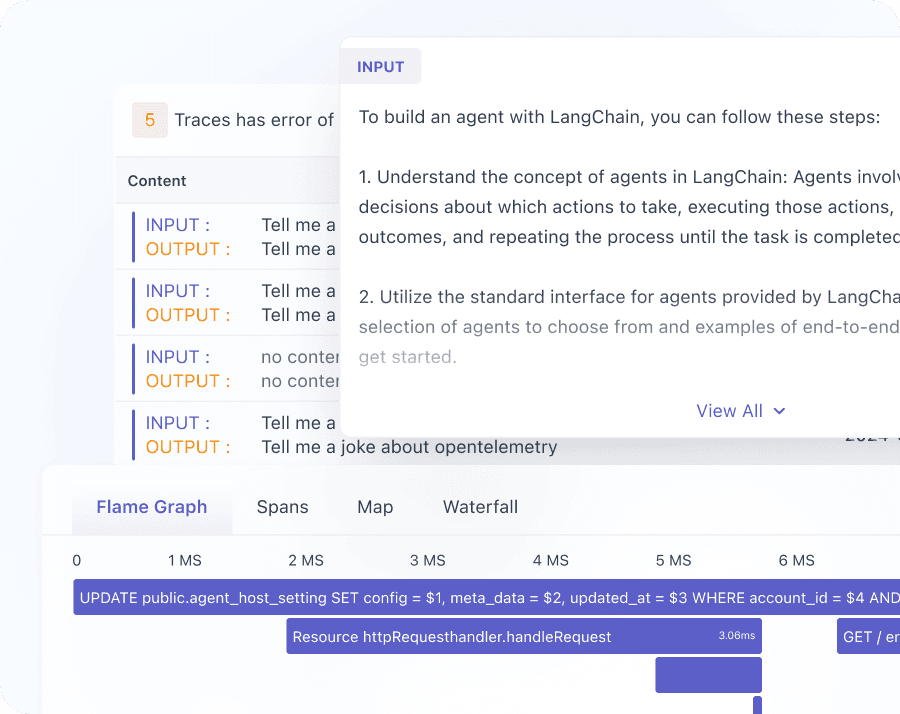Click the 0 timeline origin label
This screenshot has height=714, width=900.
[x=77, y=560]
